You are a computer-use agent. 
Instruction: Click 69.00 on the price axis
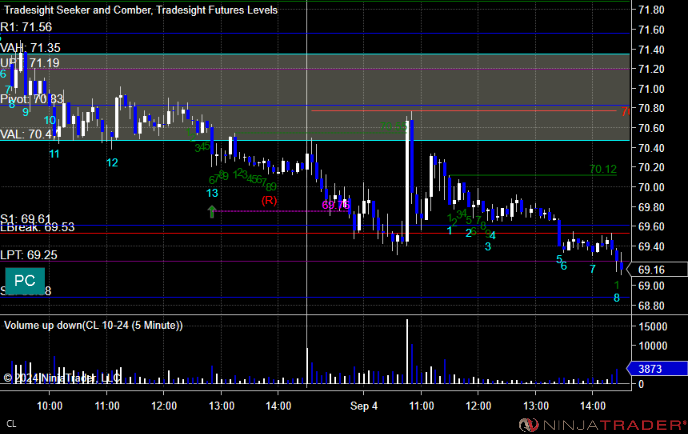(652, 286)
